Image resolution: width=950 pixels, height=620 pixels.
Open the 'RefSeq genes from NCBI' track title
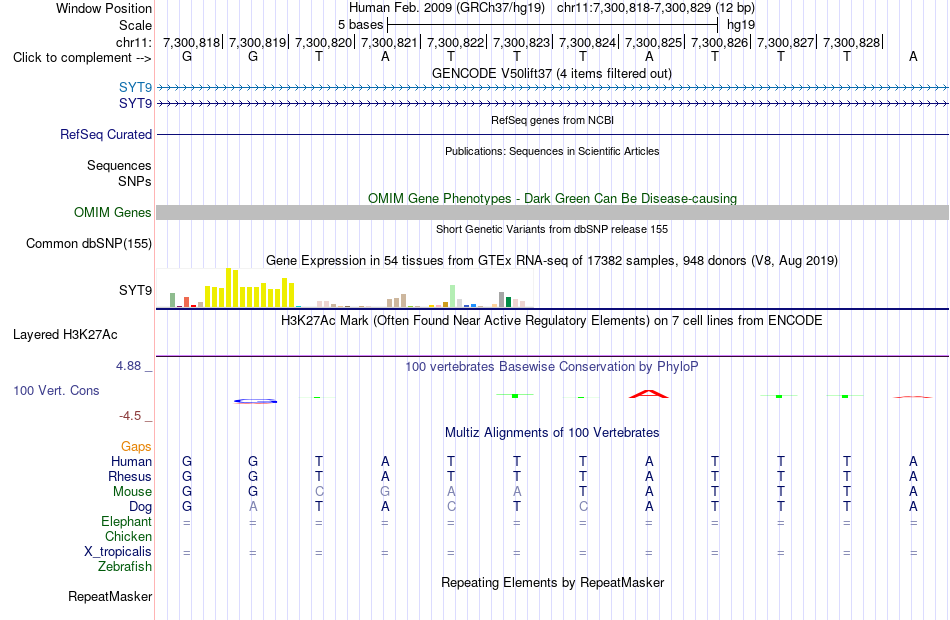[552, 120]
